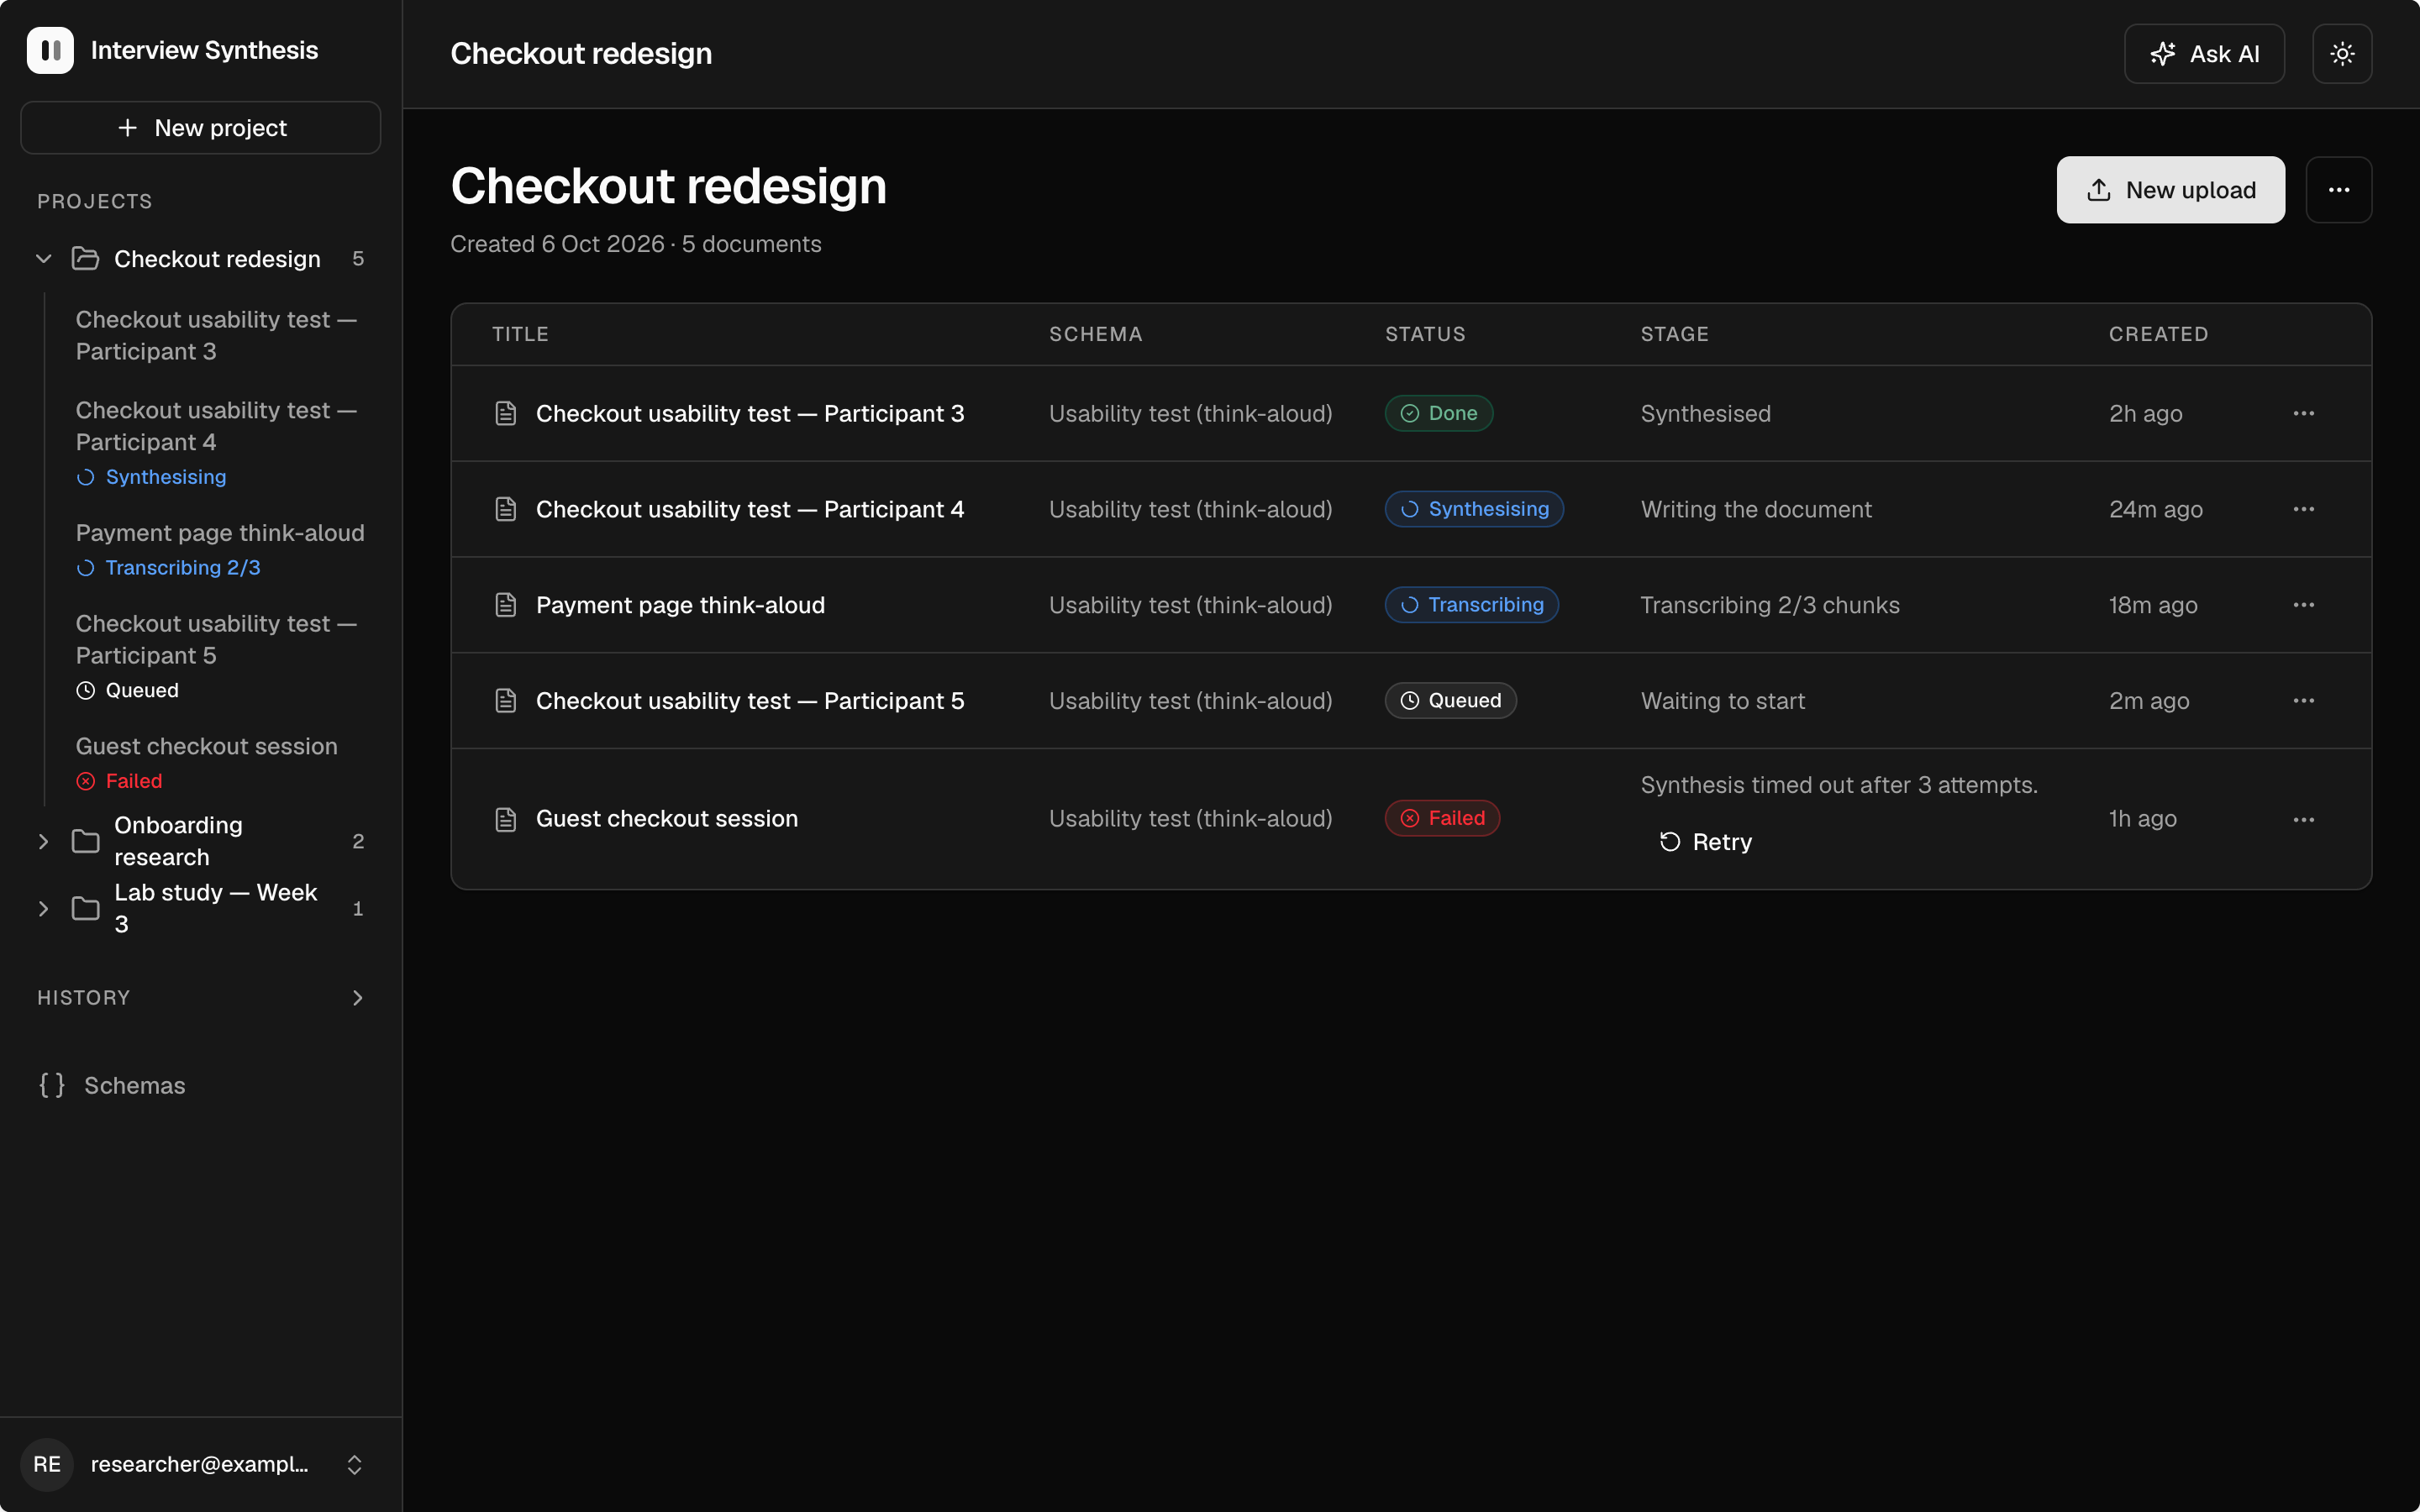Click the RE user avatar
This screenshot has height=1512, width=2420.
click(x=47, y=1464)
